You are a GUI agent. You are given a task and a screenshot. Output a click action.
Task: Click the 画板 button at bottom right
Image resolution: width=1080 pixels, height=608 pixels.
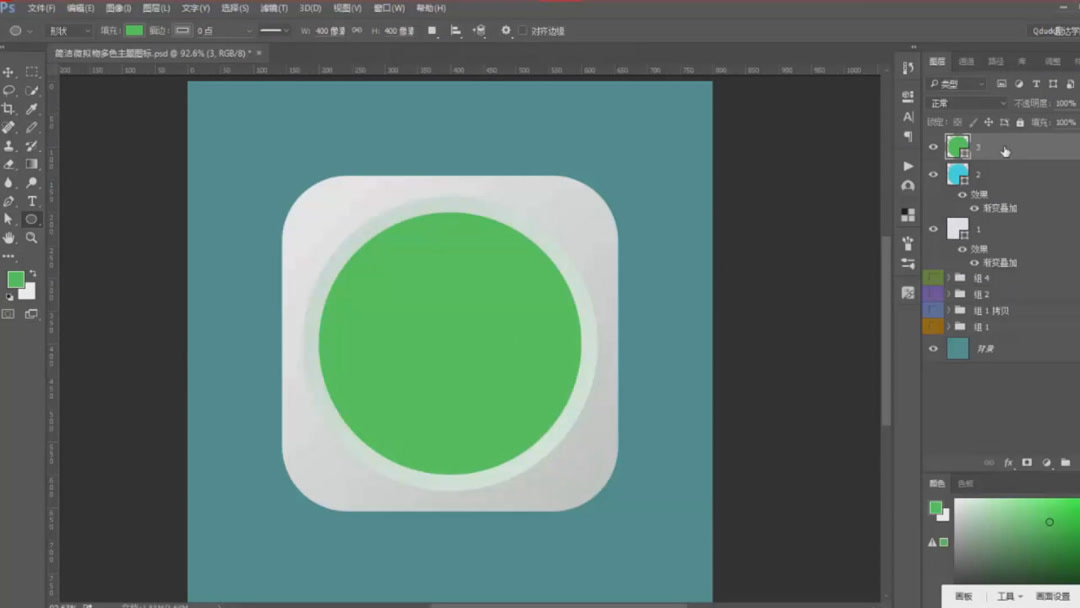963,596
